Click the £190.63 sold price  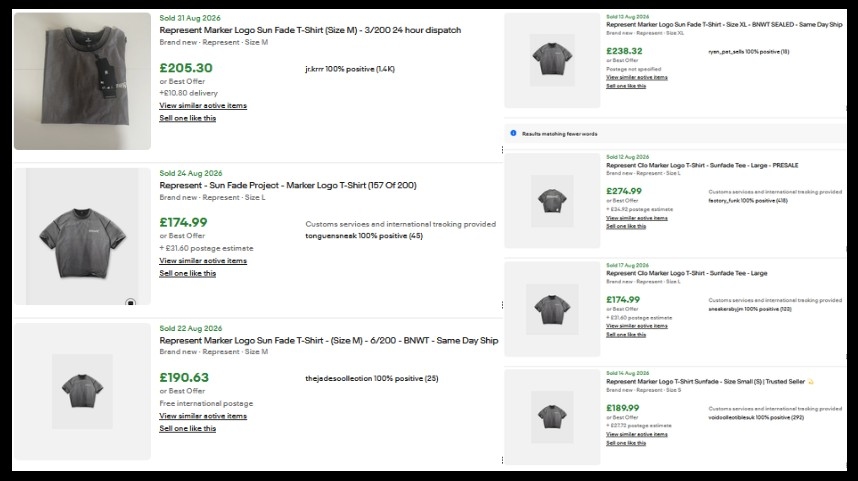pyautogui.click(x=184, y=378)
